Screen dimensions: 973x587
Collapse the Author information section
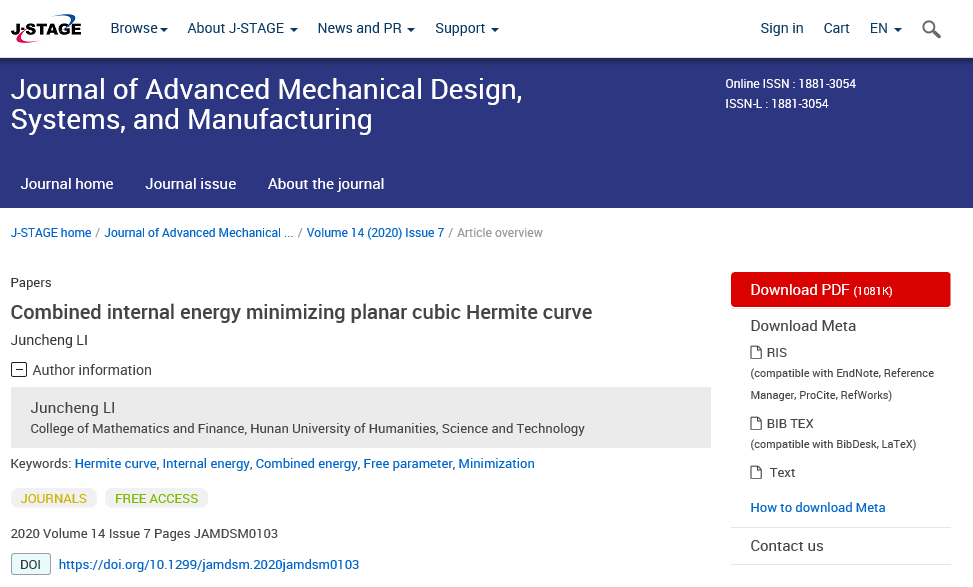pos(19,370)
